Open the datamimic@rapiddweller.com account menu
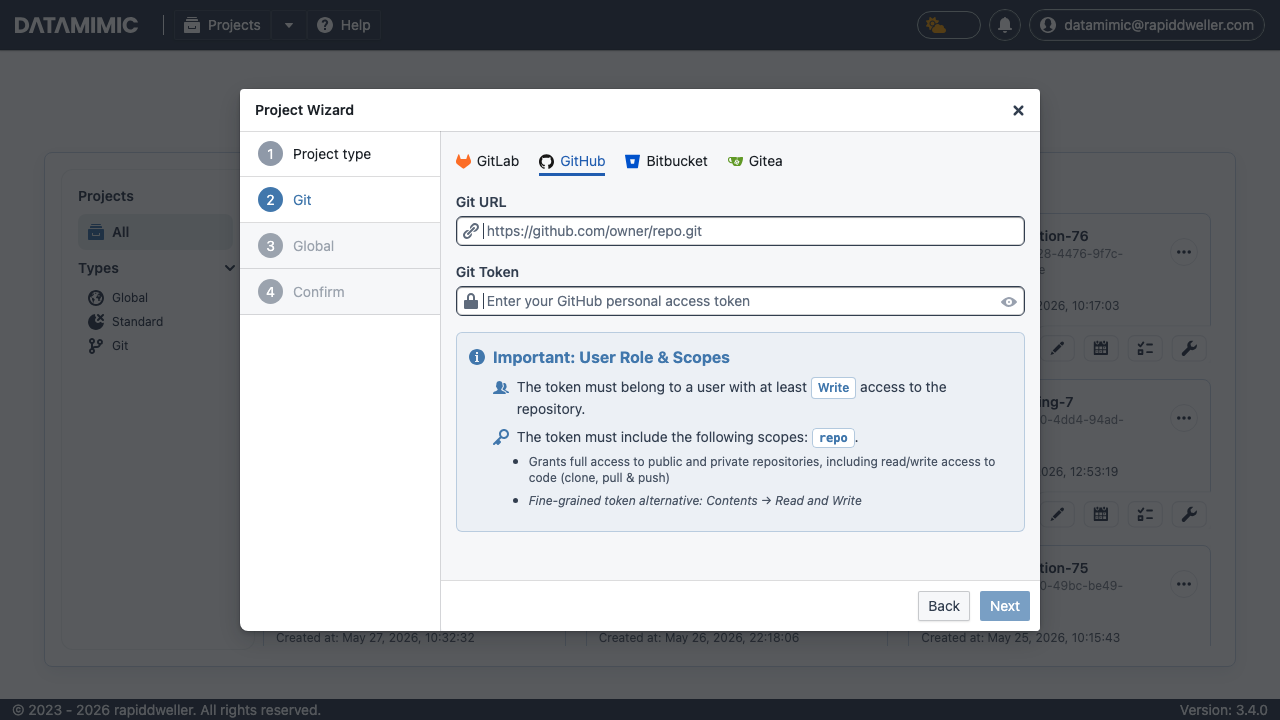The image size is (1280, 720). click(x=1146, y=25)
